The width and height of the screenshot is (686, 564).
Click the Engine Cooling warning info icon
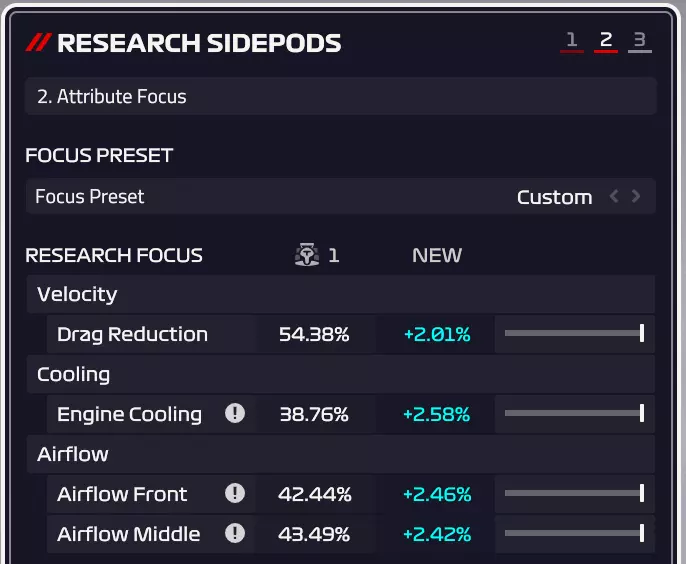235,414
